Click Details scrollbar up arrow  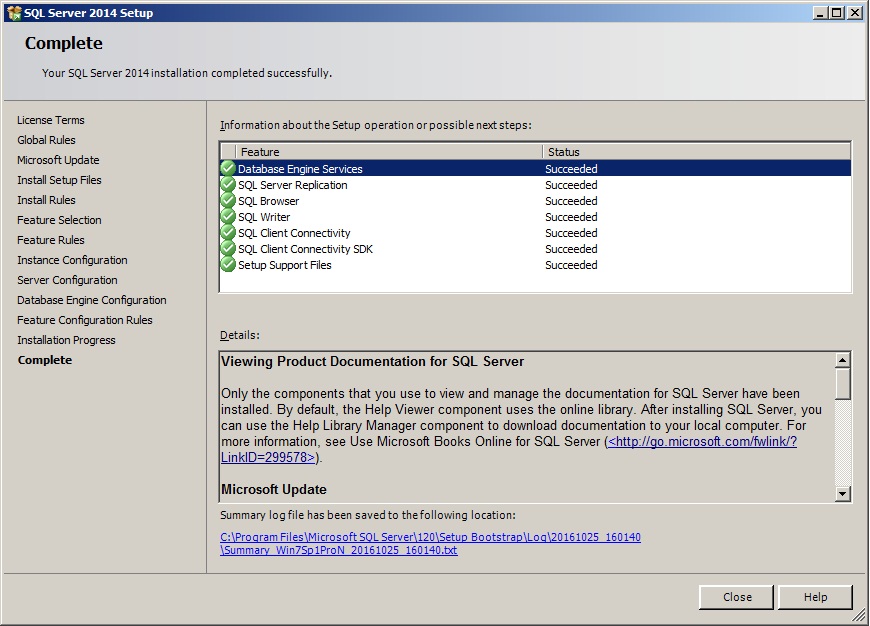point(842,360)
